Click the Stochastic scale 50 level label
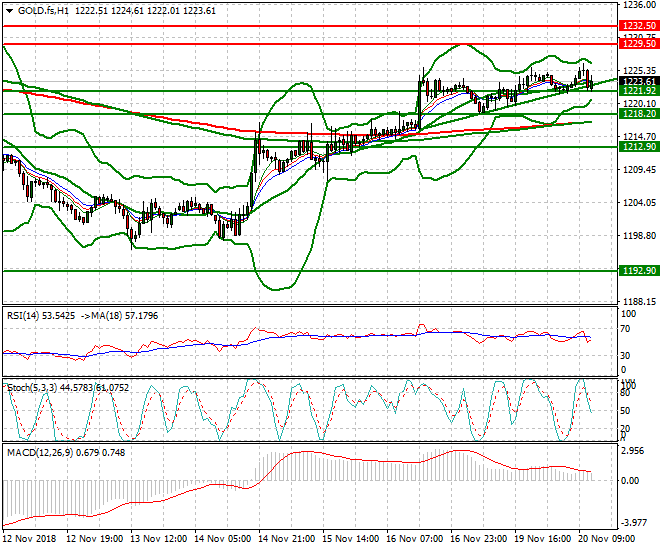 tap(625, 411)
